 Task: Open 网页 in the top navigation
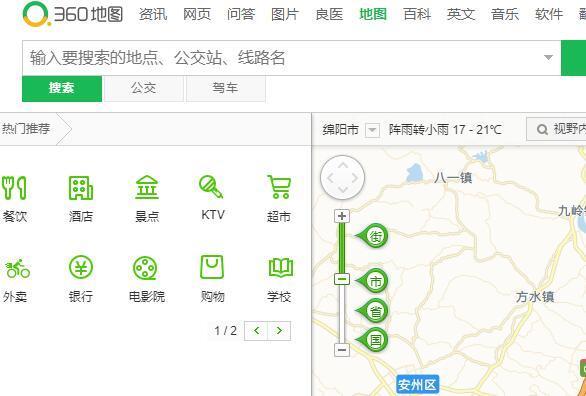pos(197,15)
